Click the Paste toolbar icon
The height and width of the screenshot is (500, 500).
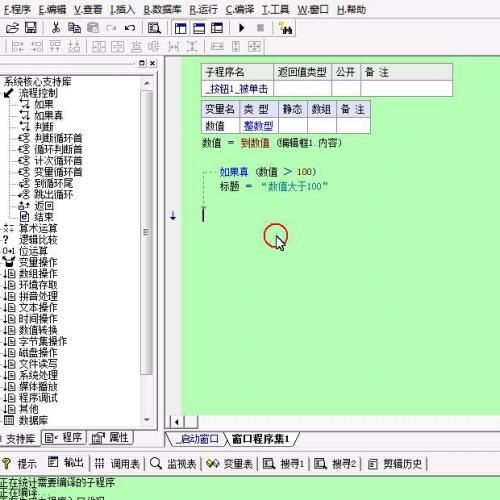(x=93, y=28)
